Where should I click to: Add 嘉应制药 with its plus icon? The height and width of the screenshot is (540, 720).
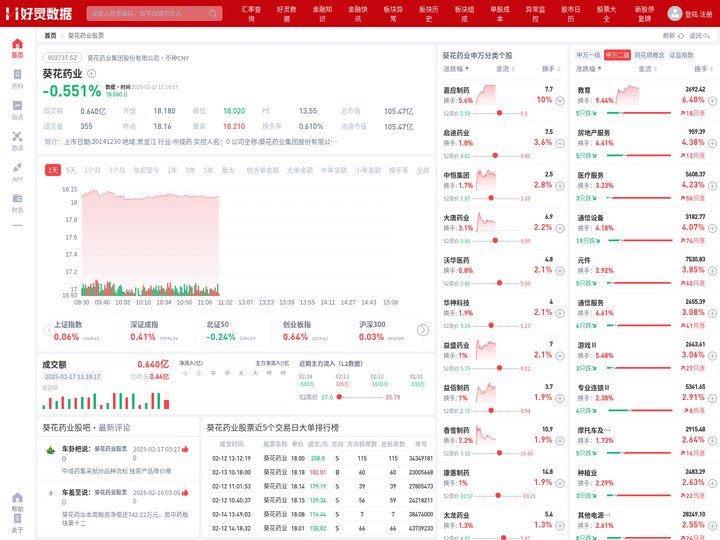click(x=560, y=101)
